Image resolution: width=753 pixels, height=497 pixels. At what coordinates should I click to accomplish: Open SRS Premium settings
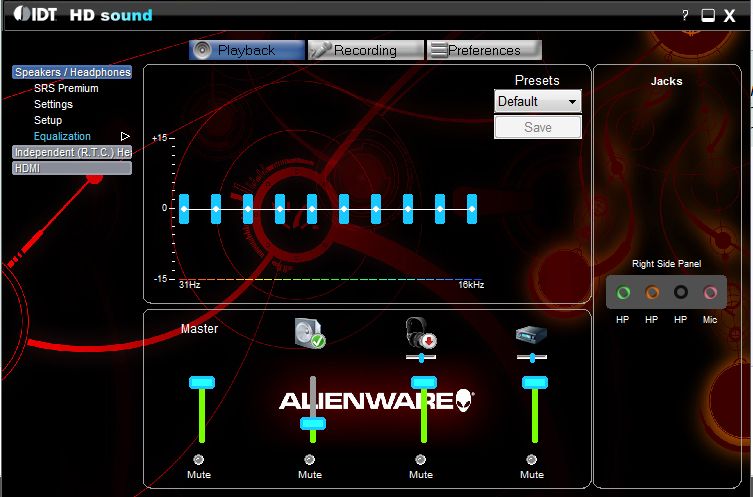tap(66, 88)
